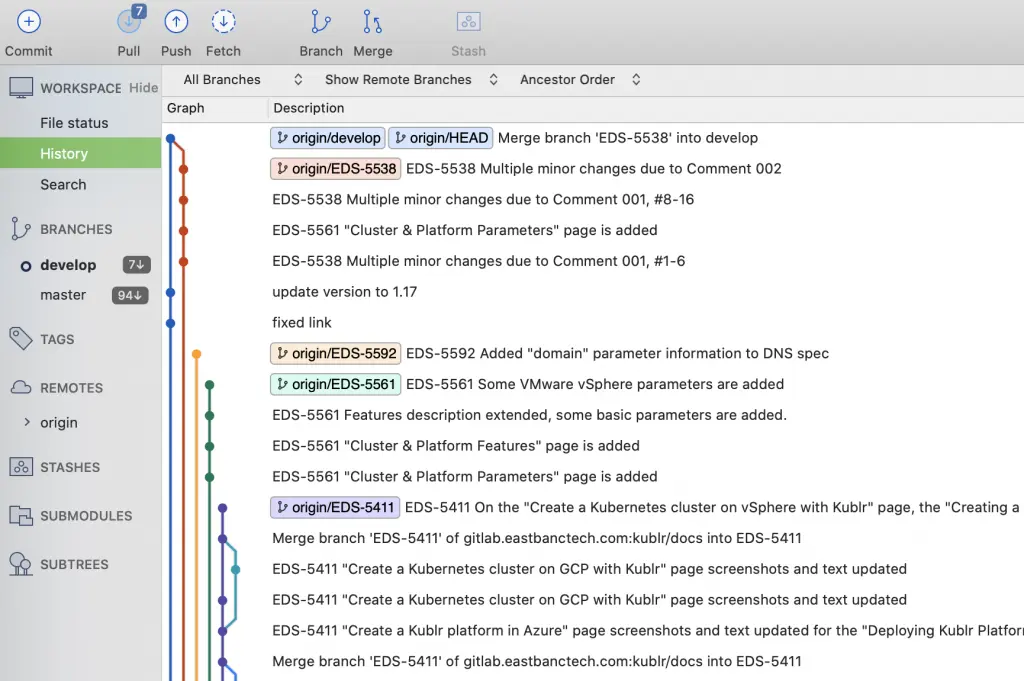The image size is (1024, 681).
Task: Click the blue graph node of the top commit
Action: pos(170,138)
